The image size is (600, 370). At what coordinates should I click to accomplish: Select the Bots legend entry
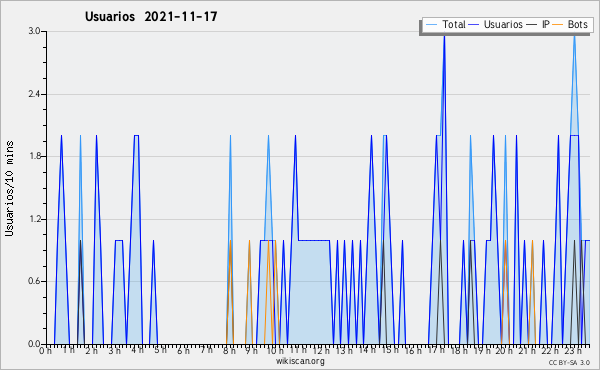point(570,24)
